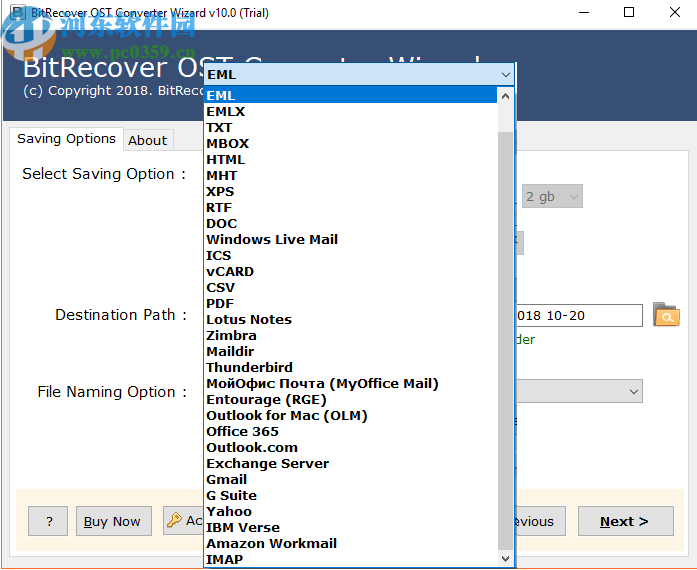Select G Suite in the list

pyautogui.click(x=350, y=495)
